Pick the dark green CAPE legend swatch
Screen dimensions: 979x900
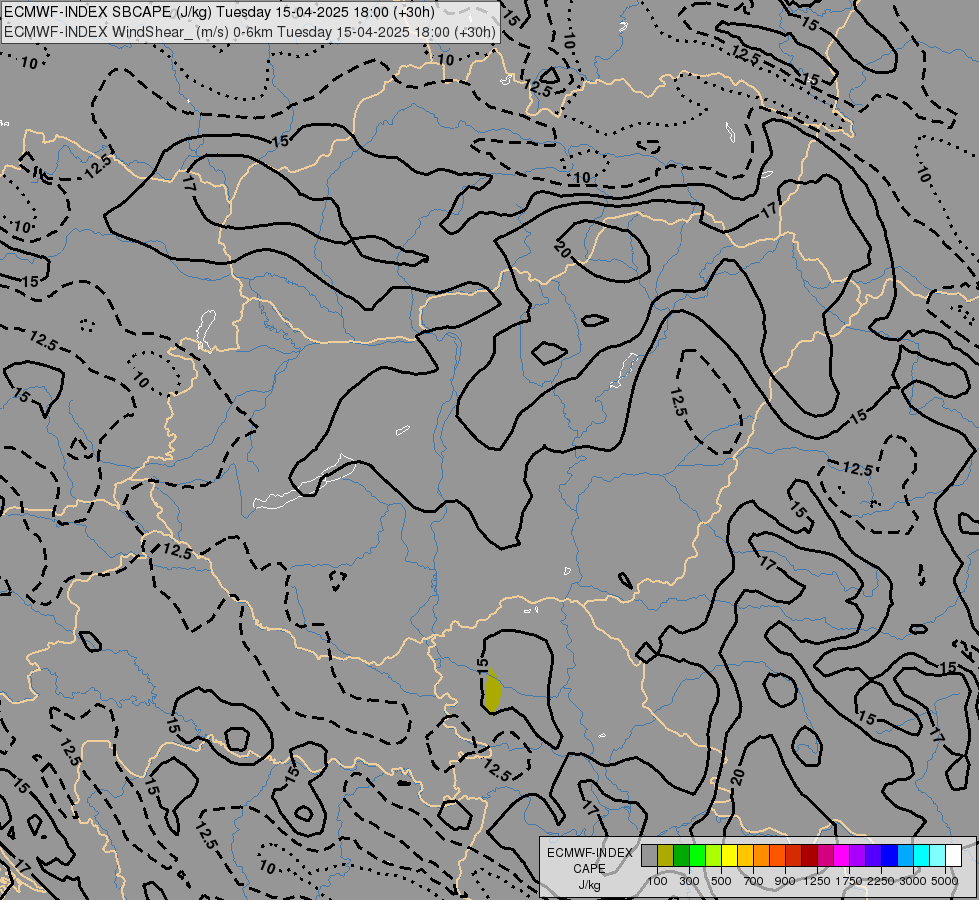(681, 856)
